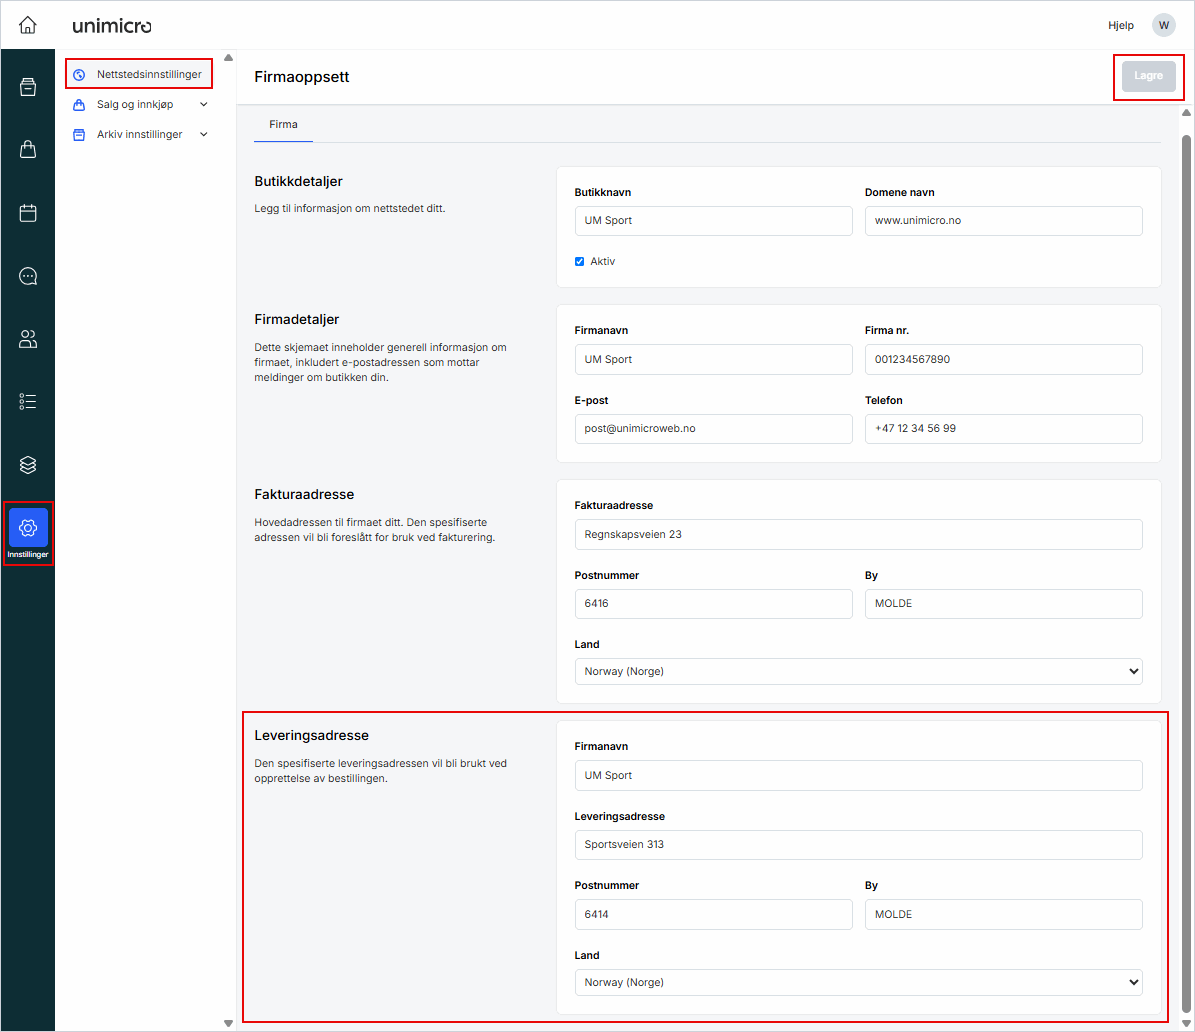Click the home icon in top bar
1195x1032 pixels.
point(27,25)
